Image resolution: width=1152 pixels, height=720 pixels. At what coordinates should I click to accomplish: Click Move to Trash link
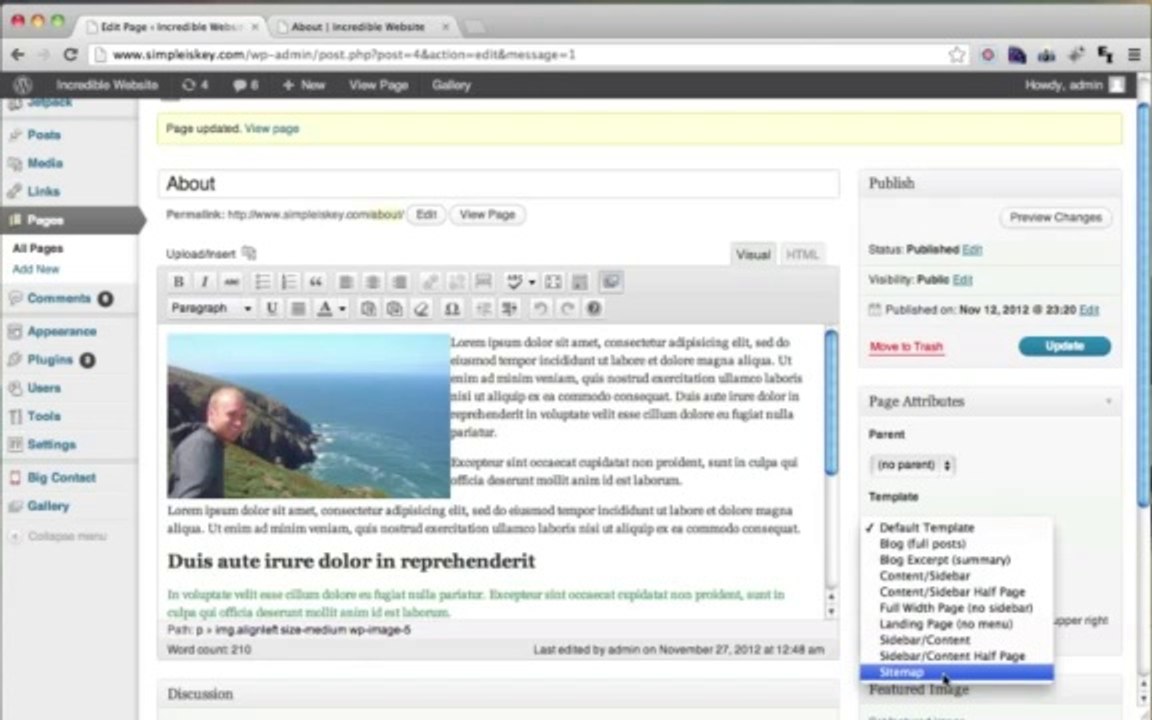point(906,347)
